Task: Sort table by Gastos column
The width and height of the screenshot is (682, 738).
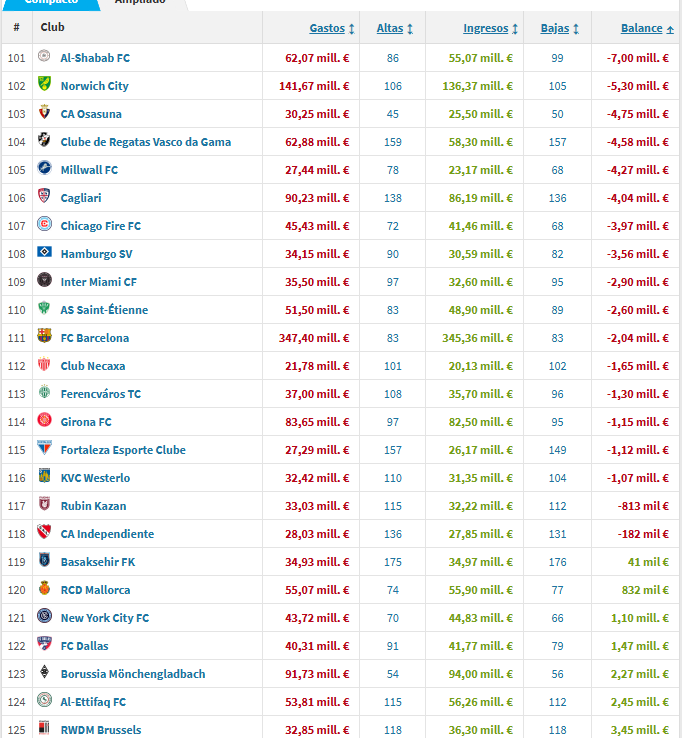Action: pos(332,28)
